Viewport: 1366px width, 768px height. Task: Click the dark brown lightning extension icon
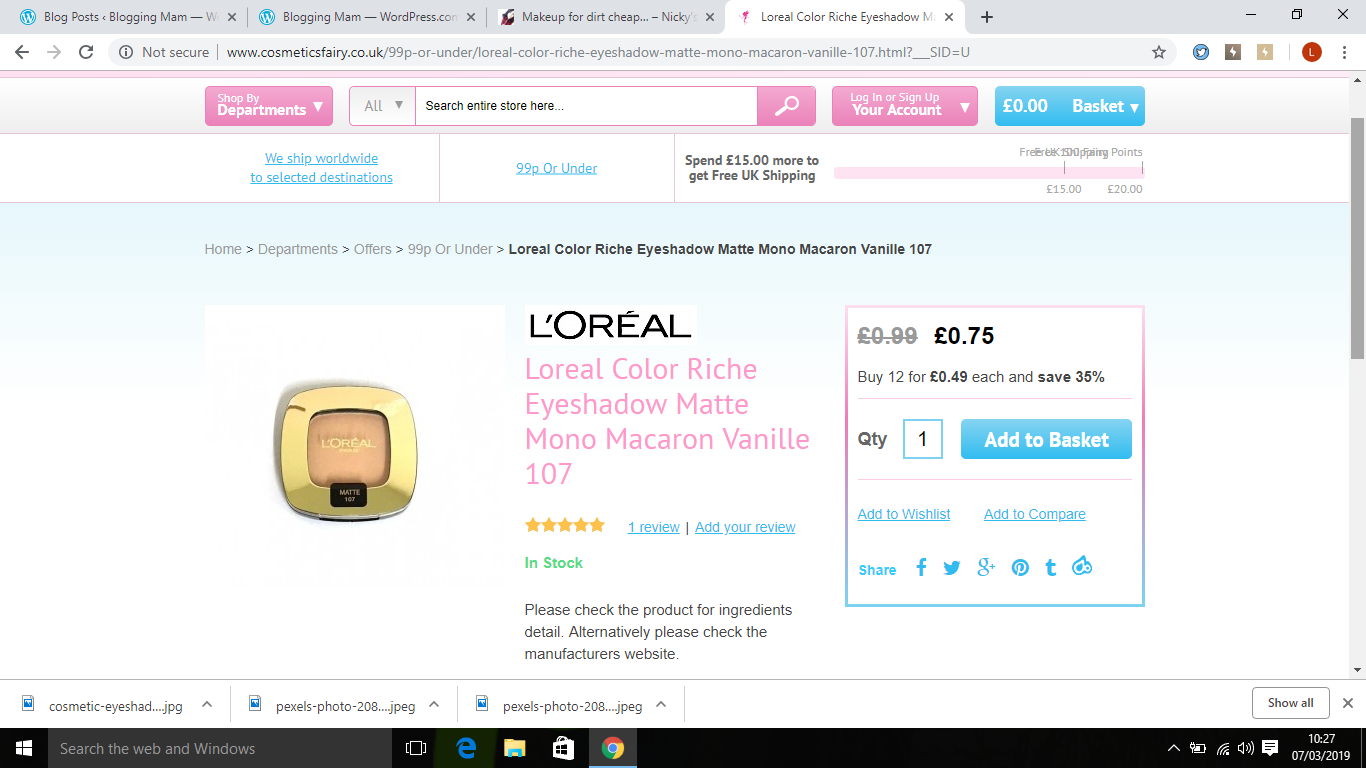1233,52
